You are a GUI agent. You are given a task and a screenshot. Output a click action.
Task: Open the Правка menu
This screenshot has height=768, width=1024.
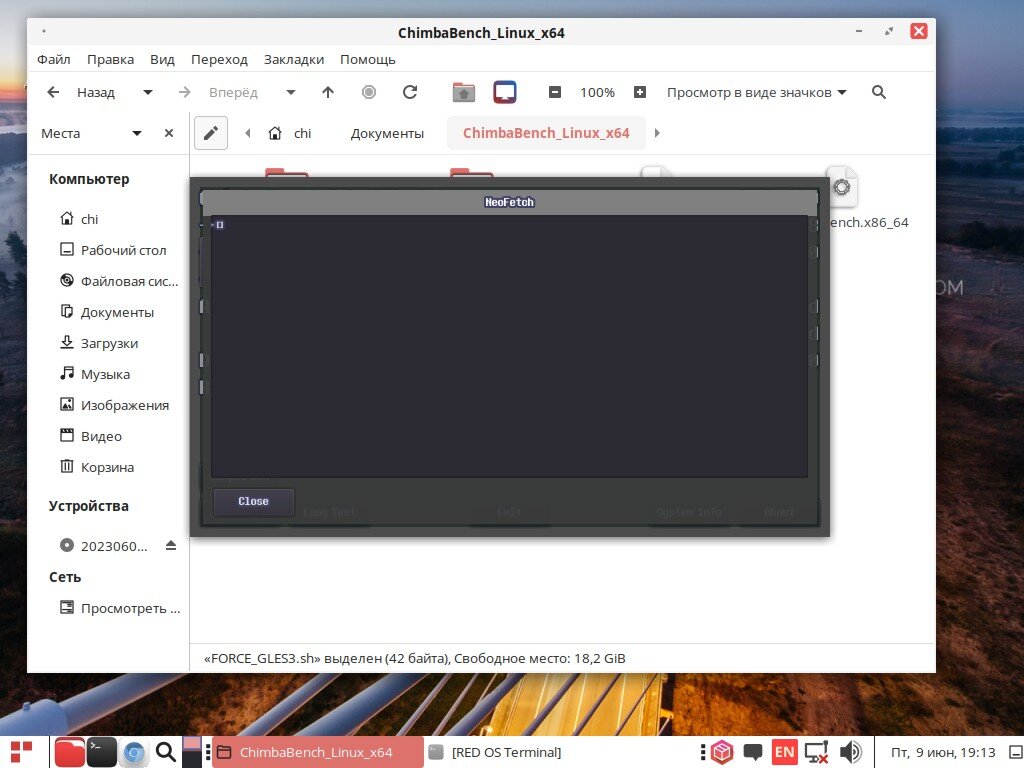110,59
